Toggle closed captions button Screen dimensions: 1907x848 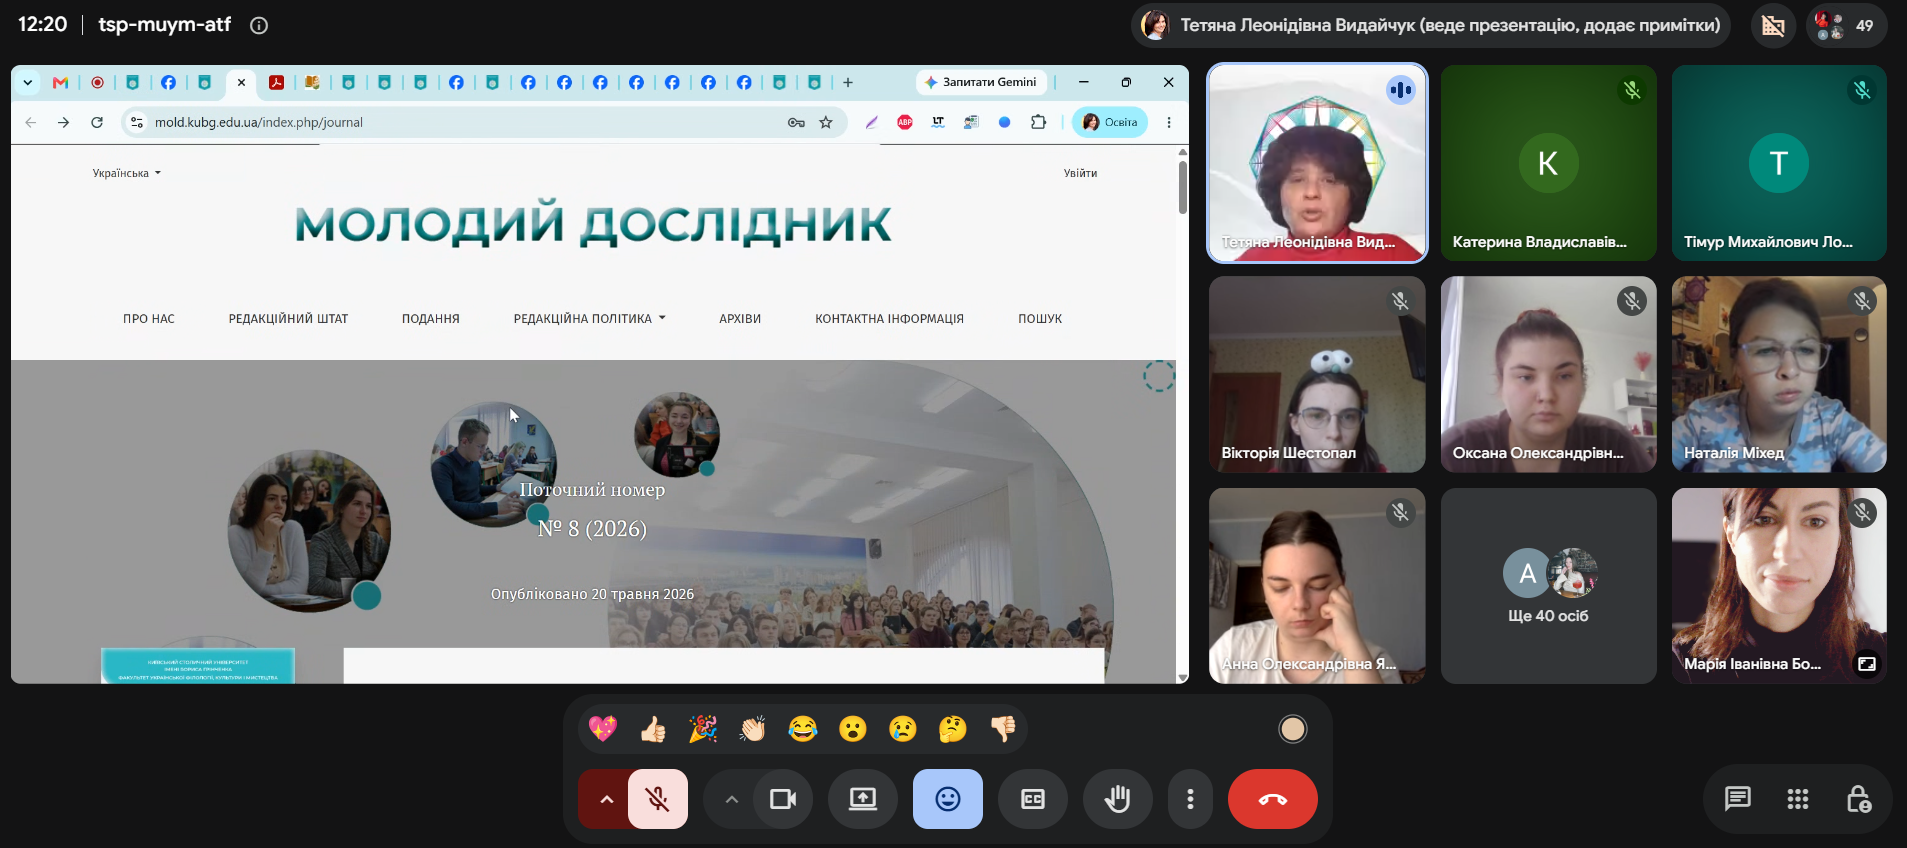tap(1032, 799)
